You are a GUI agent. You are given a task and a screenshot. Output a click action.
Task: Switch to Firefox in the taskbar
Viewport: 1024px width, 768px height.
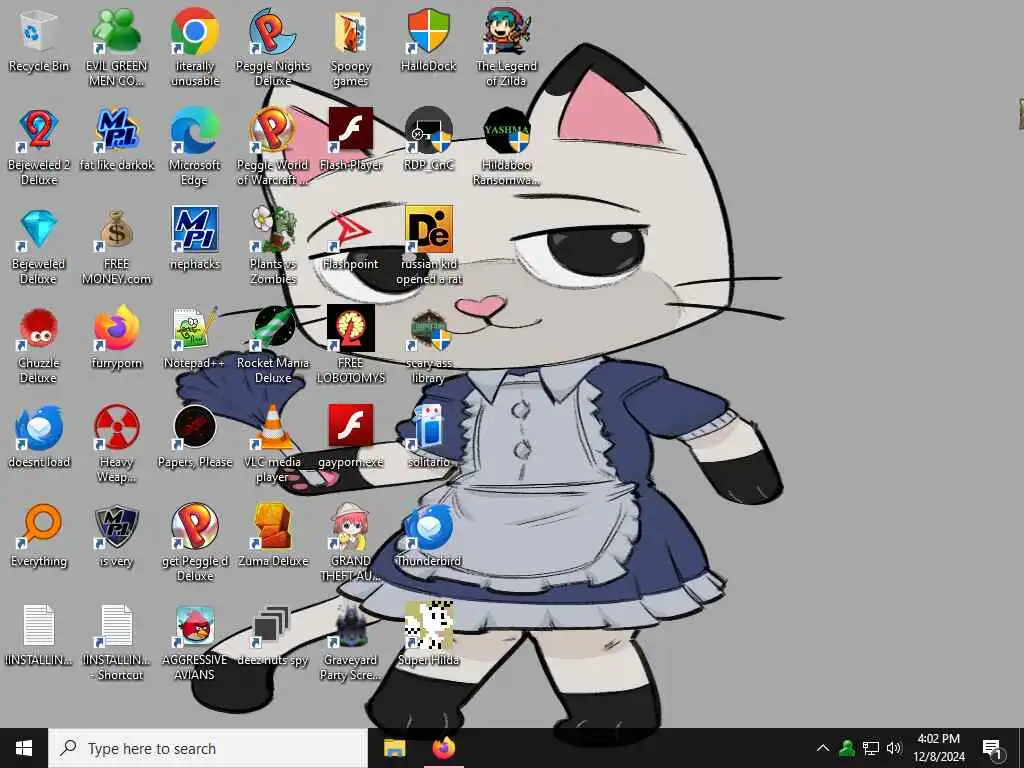(x=443, y=748)
